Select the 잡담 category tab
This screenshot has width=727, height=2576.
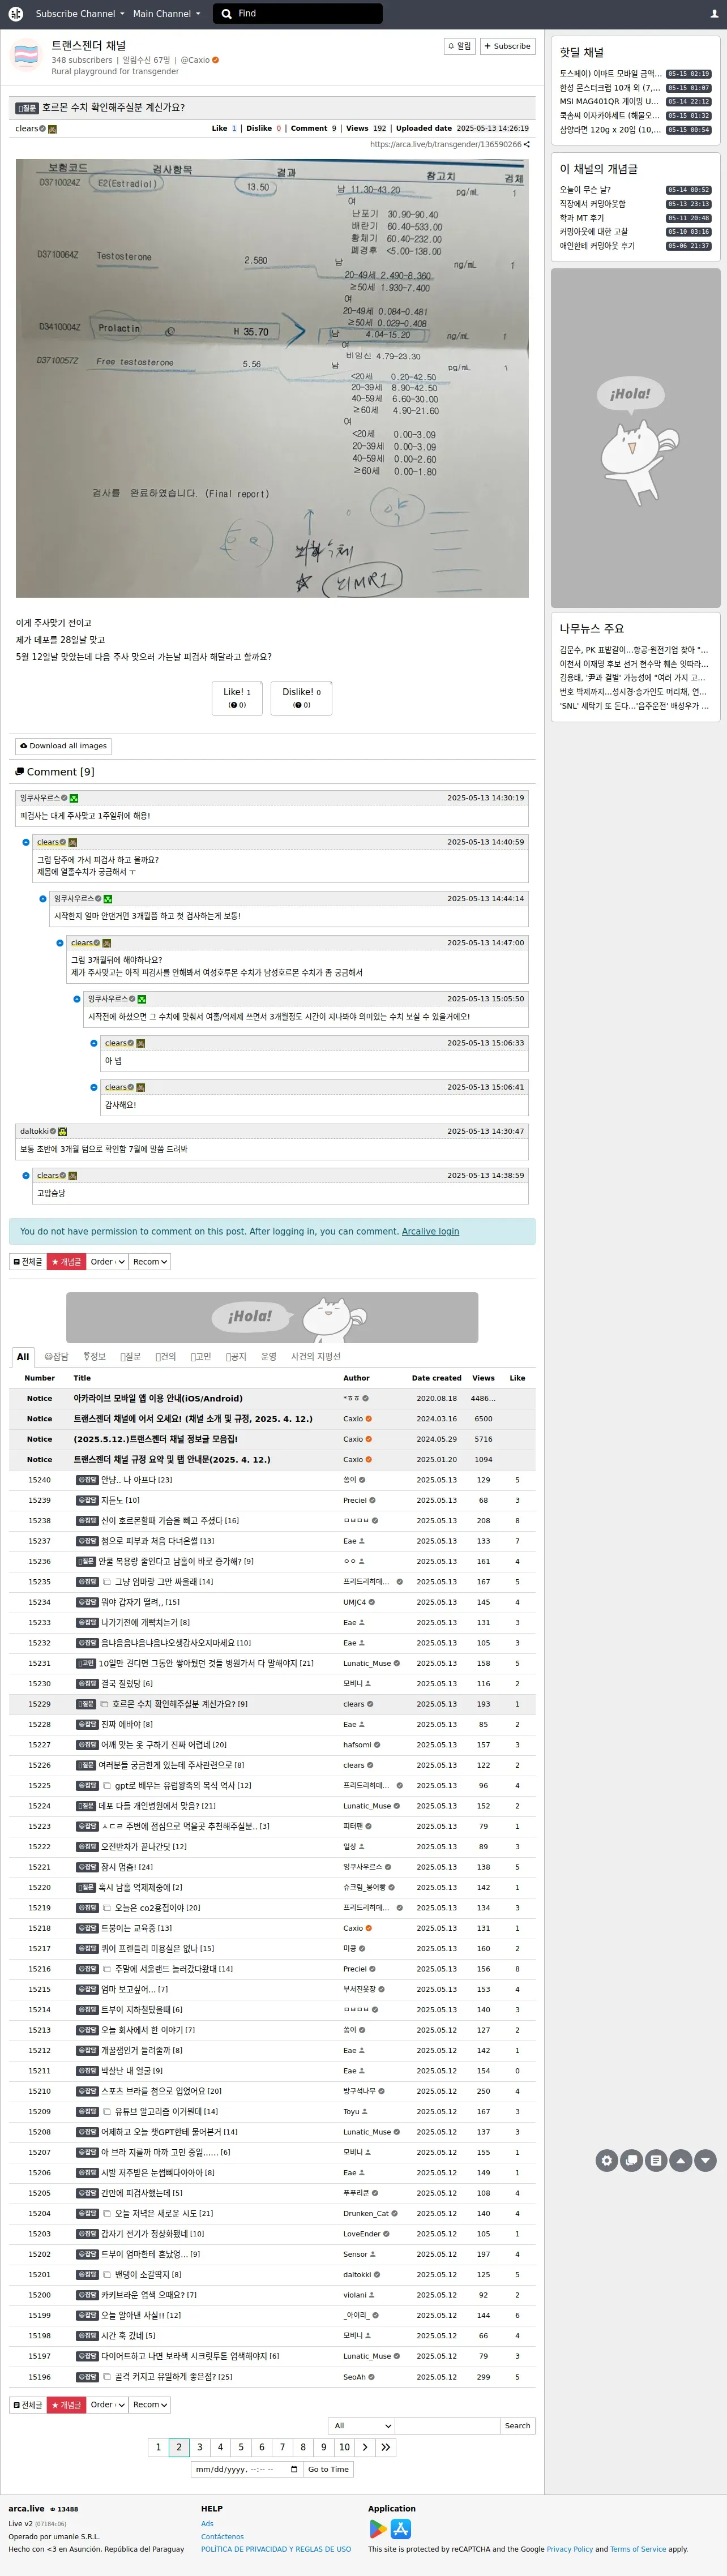pos(57,1357)
